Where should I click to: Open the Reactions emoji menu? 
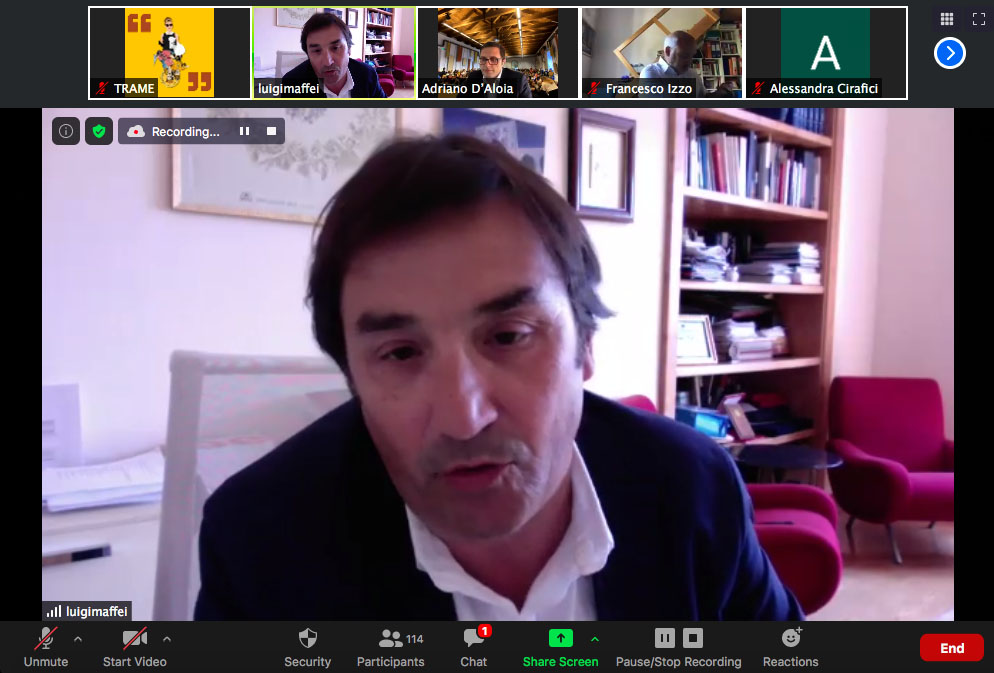791,647
